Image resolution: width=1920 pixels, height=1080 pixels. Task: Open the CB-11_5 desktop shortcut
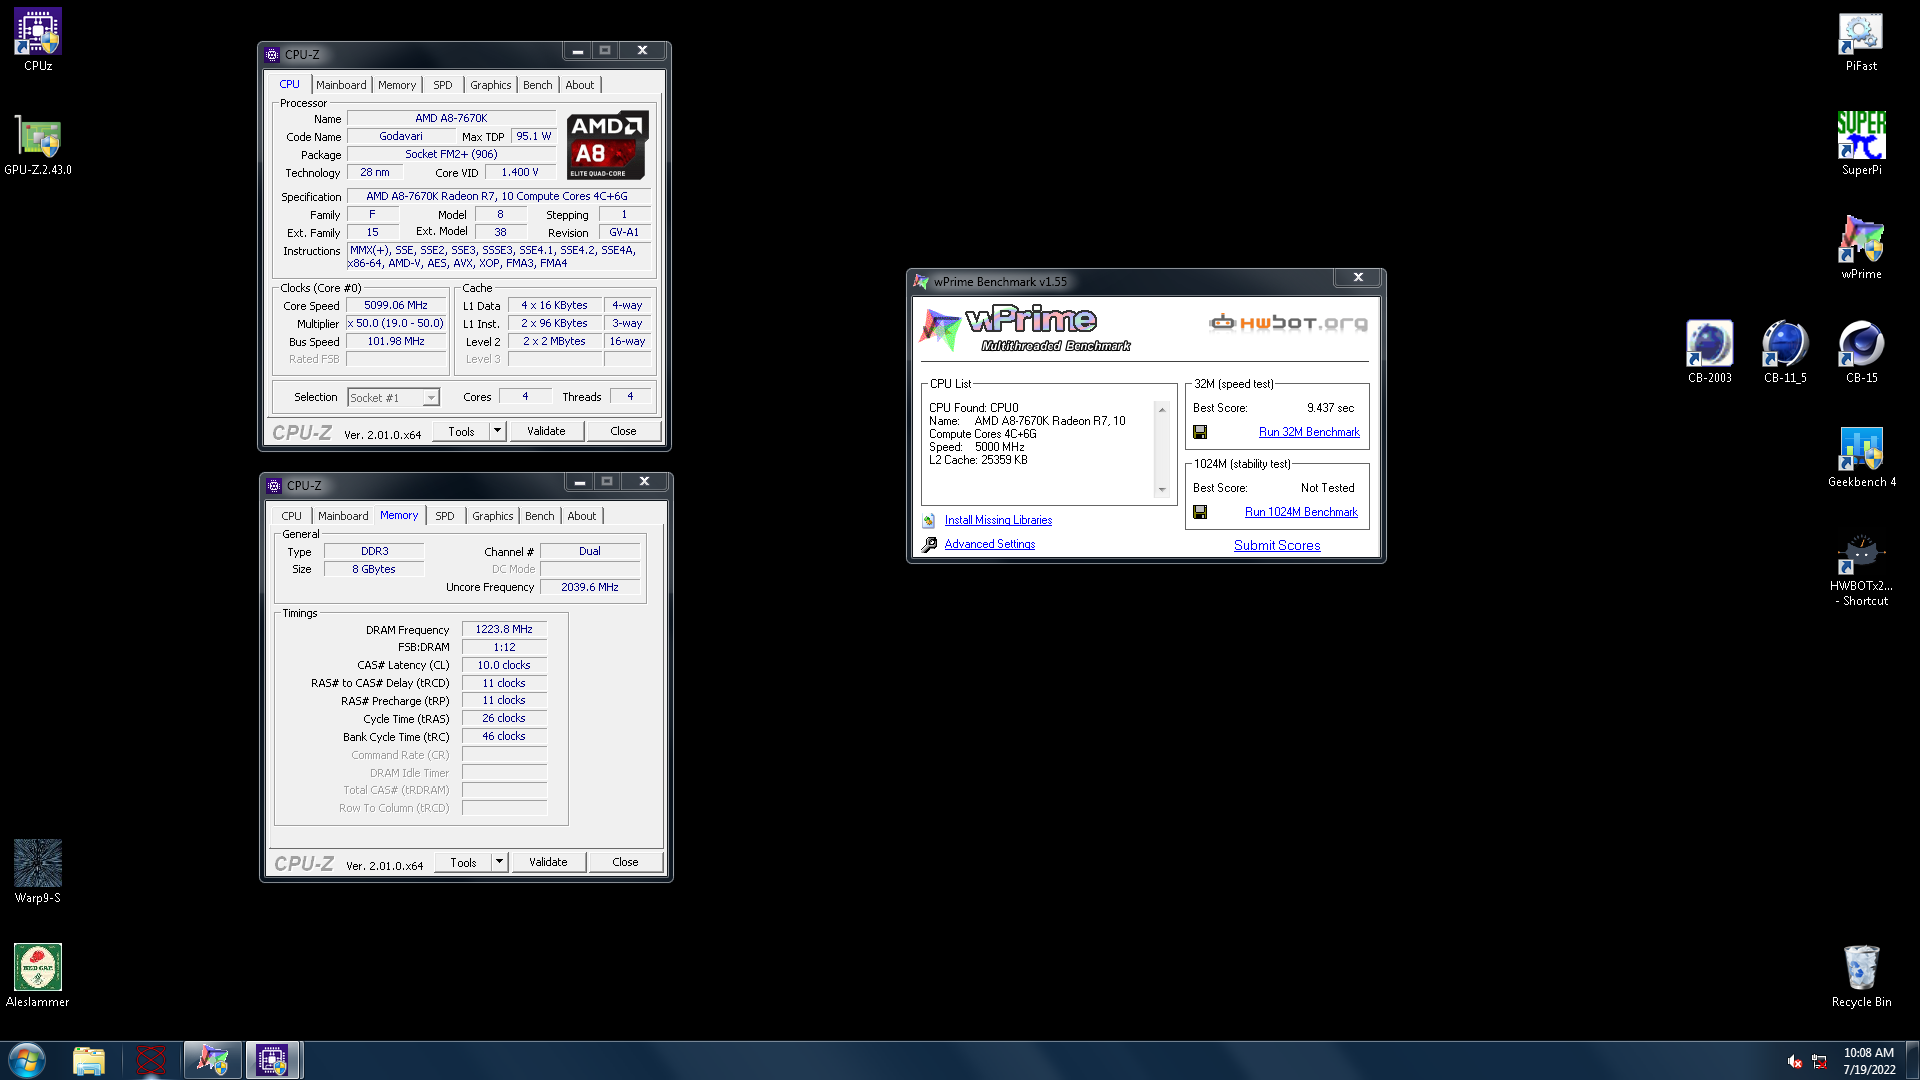click(x=1785, y=352)
